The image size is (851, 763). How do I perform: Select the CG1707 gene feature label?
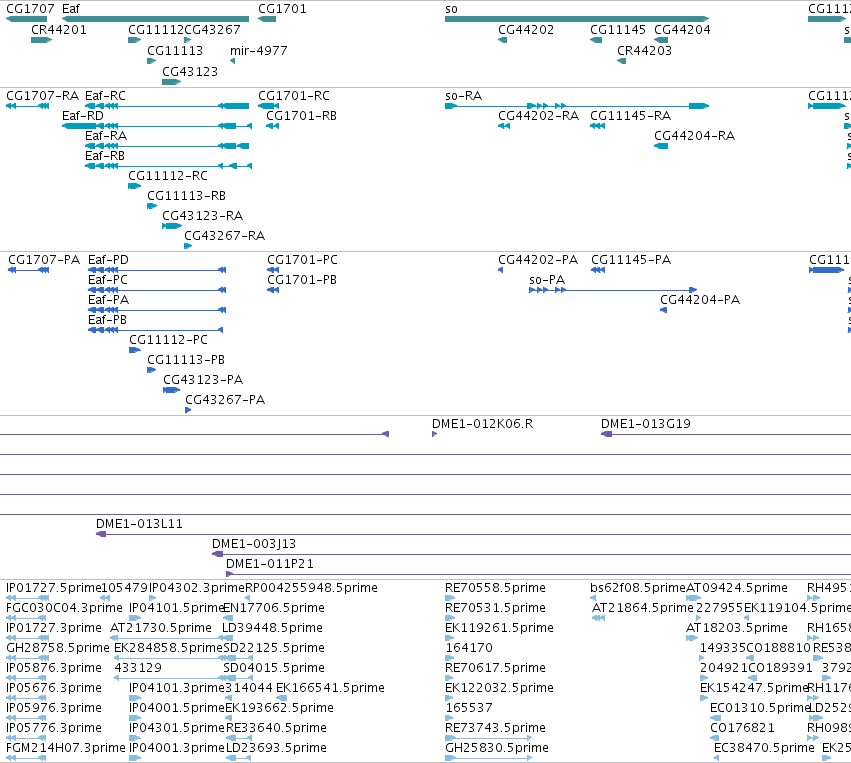click(30, 9)
